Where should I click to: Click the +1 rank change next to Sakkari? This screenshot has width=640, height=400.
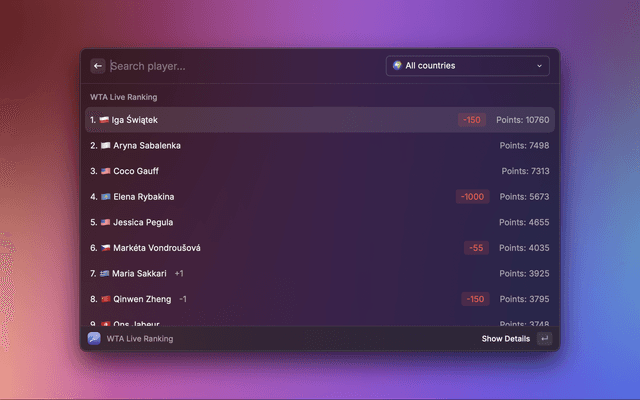coord(179,273)
